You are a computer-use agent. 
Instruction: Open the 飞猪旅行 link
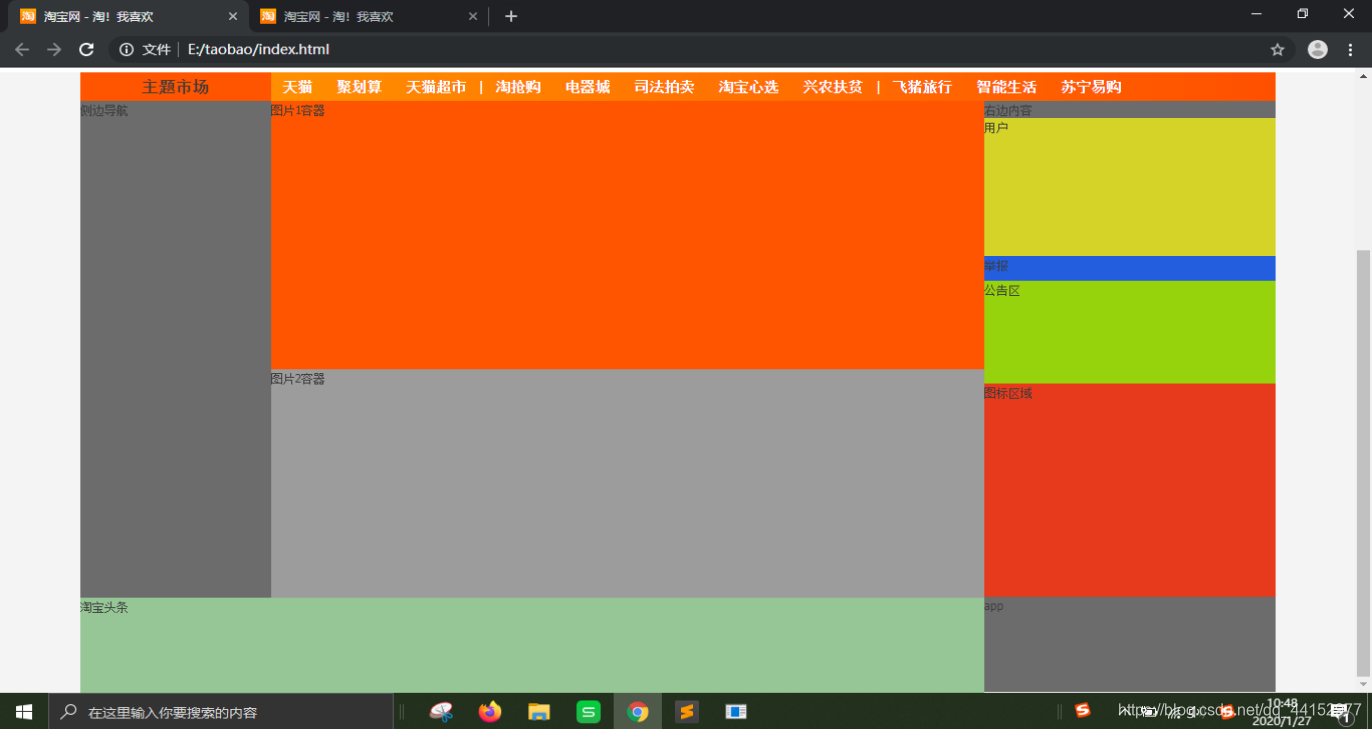coord(922,87)
